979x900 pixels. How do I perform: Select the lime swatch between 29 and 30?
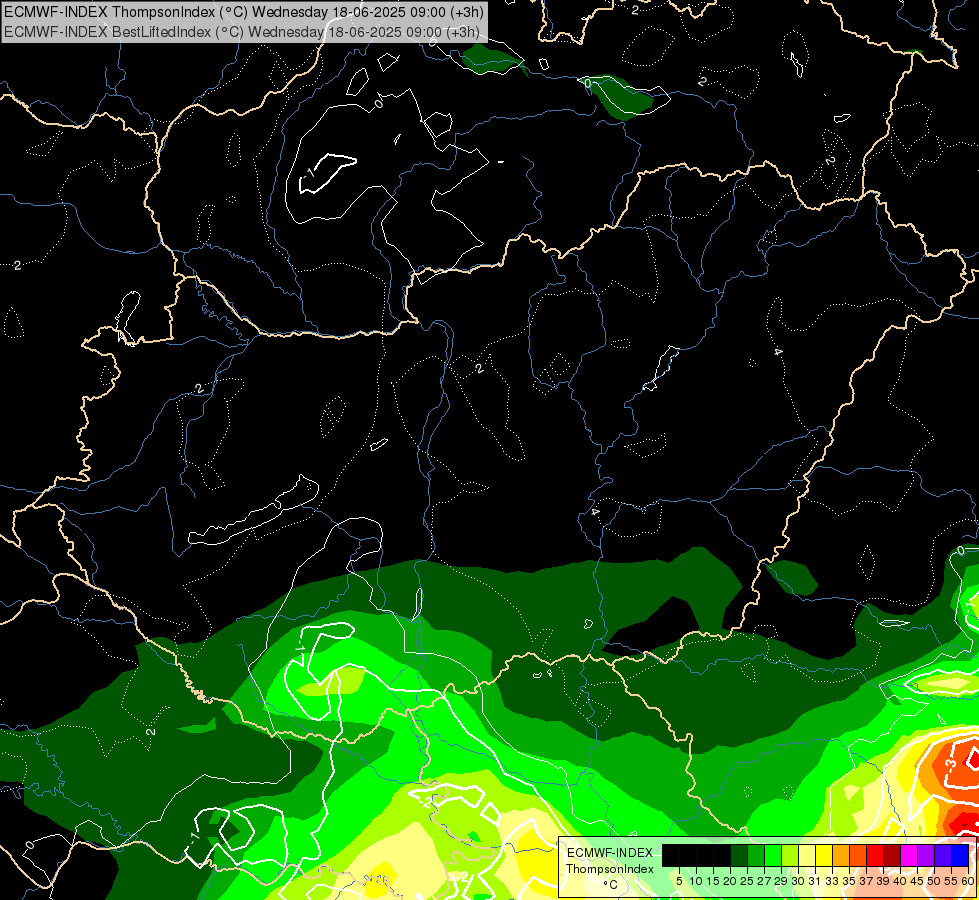[790, 855]
